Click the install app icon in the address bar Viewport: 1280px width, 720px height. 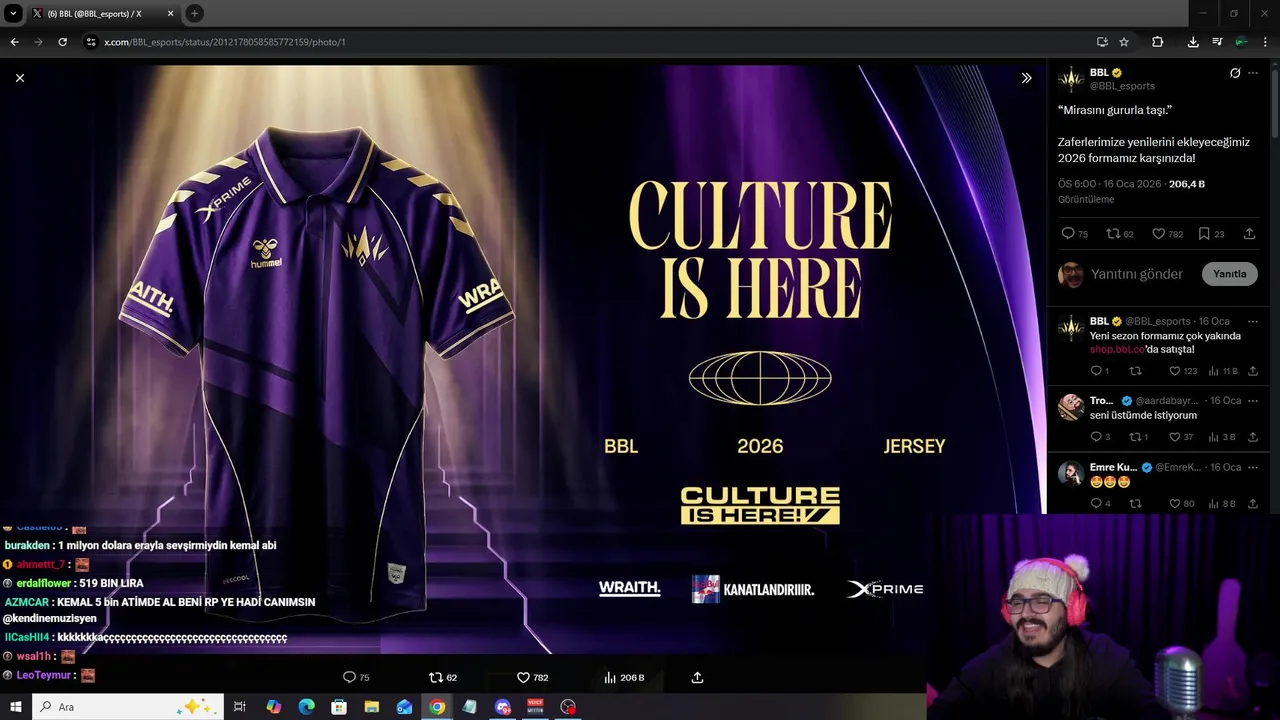tap(1102, 42)
